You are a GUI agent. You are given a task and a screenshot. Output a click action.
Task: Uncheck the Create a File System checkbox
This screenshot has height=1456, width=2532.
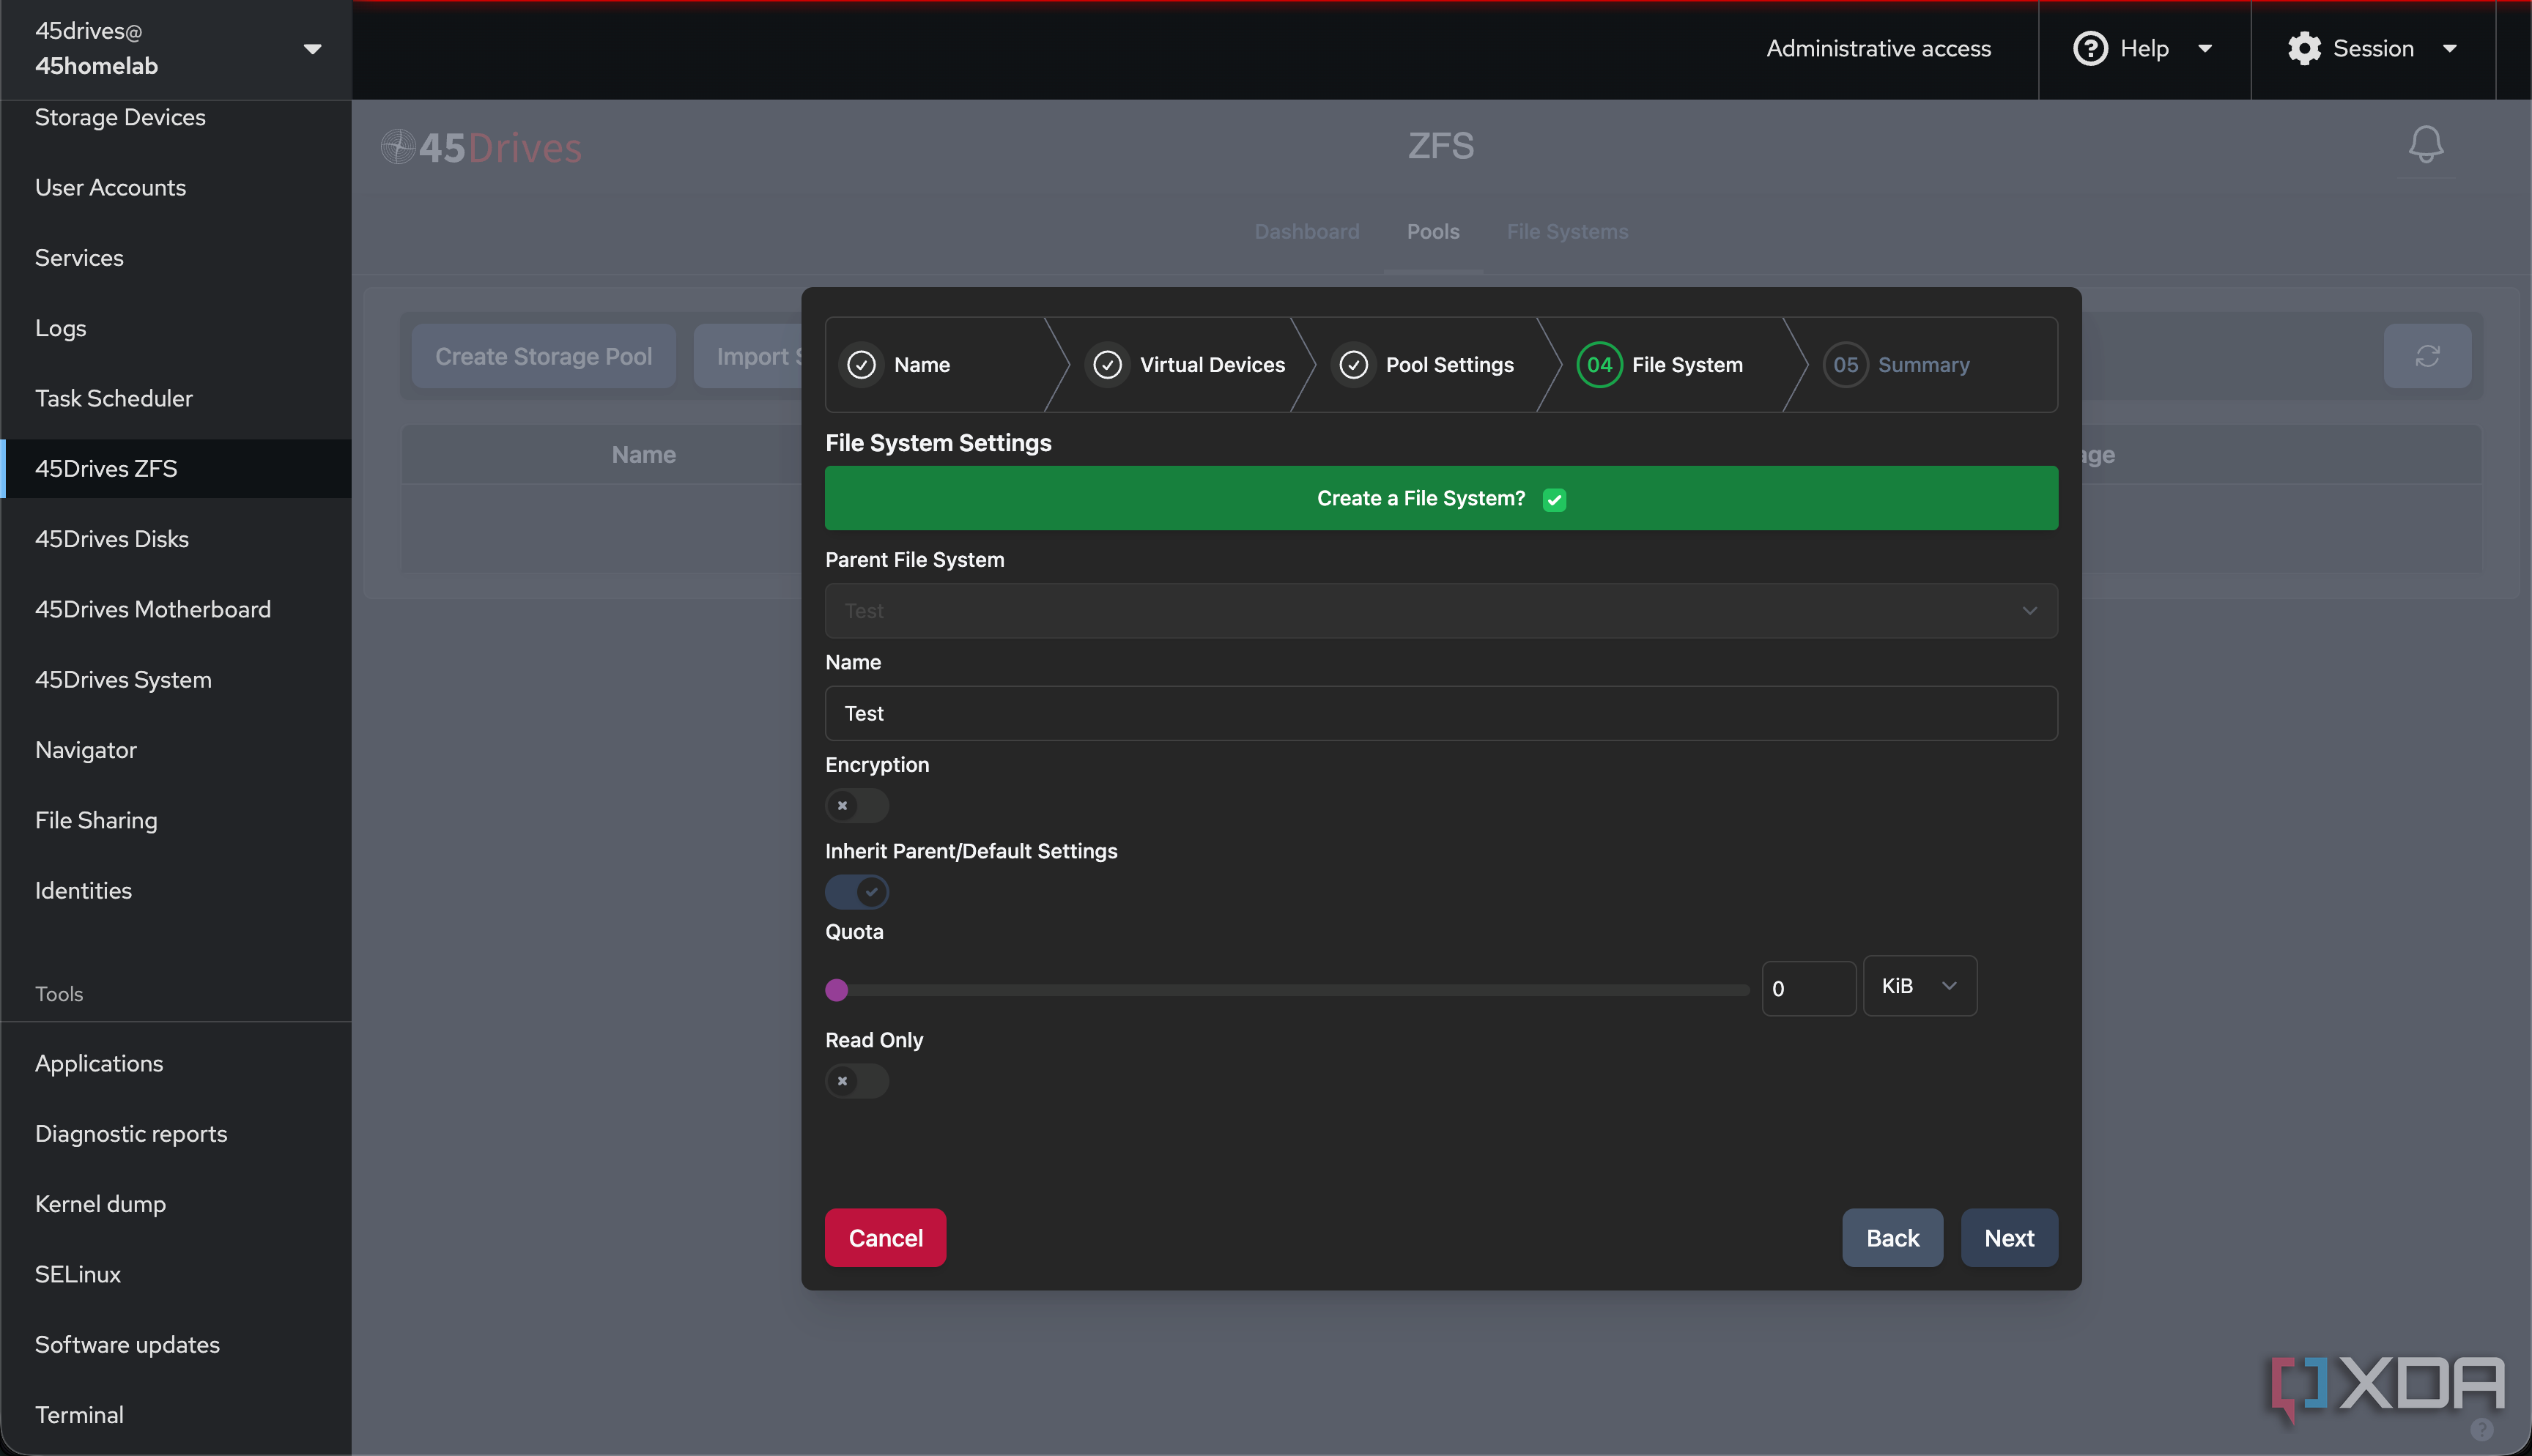pyautogui.click(x=1554, y=499)
